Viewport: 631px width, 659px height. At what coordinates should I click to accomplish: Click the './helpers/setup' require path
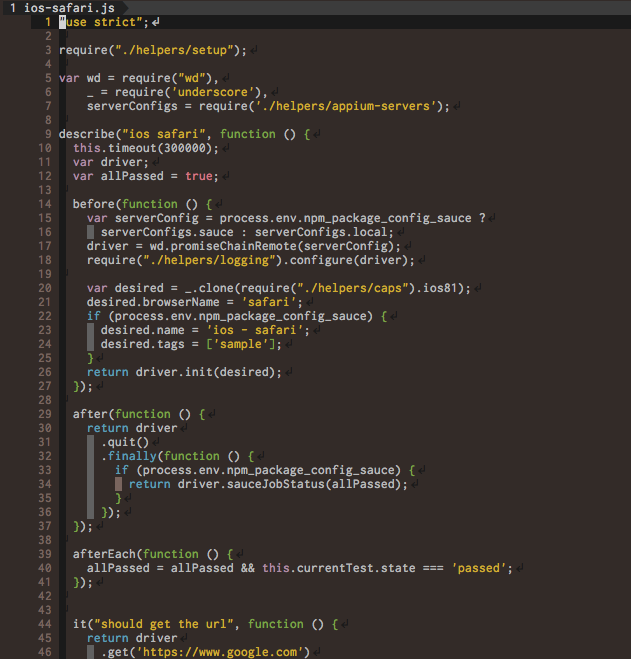[x=174, y=50]
